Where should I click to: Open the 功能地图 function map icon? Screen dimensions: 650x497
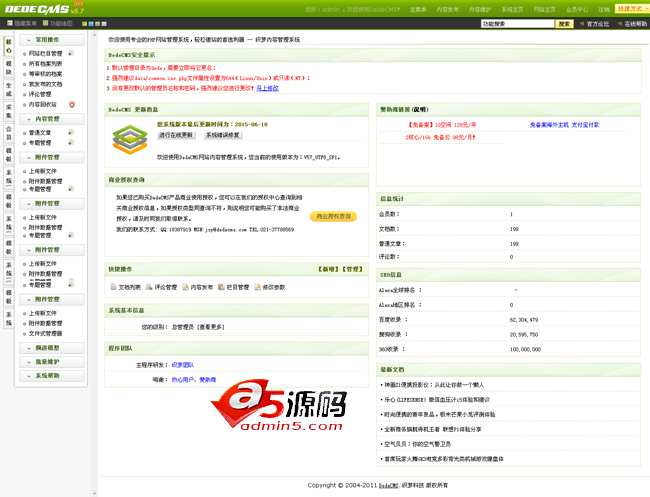point(46,23)
